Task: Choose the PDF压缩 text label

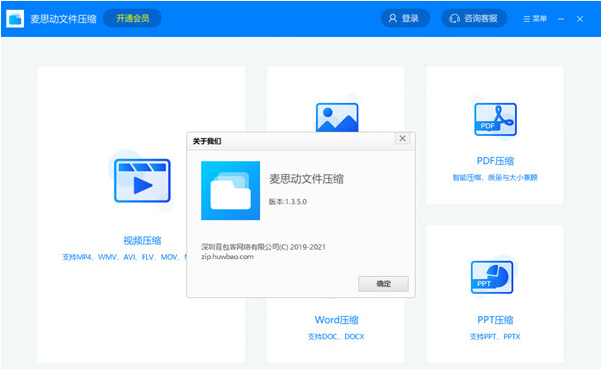Action: [x=495, y=161]
